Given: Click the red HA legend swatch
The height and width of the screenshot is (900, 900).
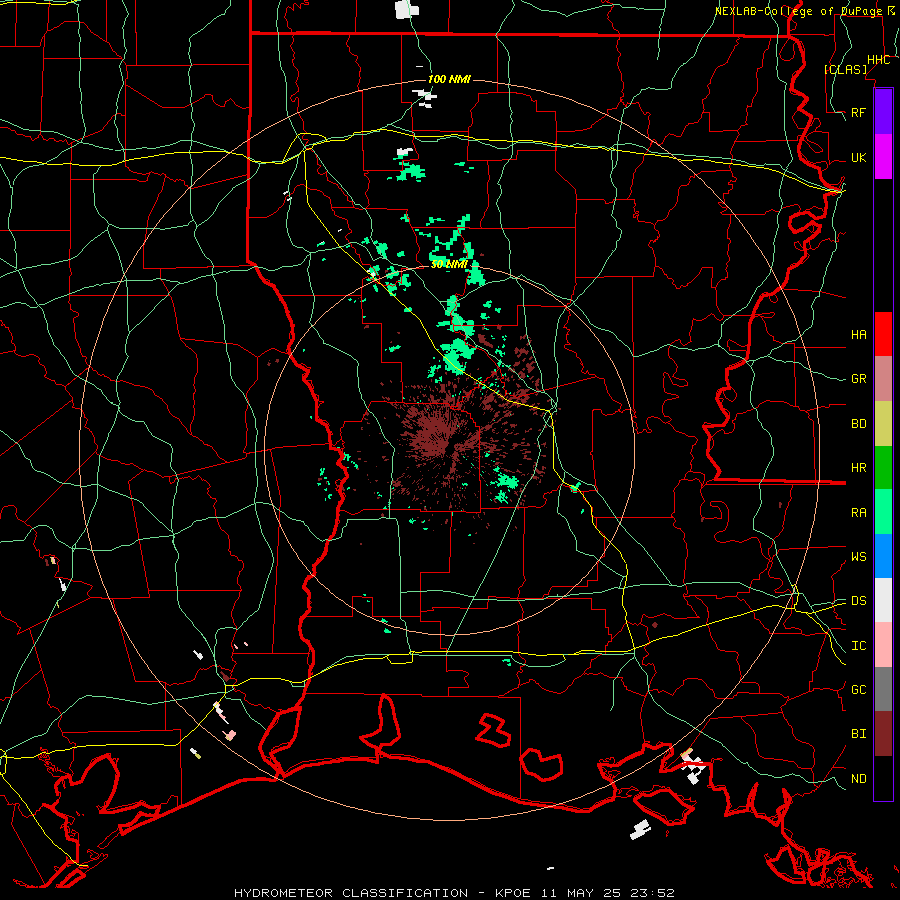Looking at the screenshot, I should (x=883, y=334).
